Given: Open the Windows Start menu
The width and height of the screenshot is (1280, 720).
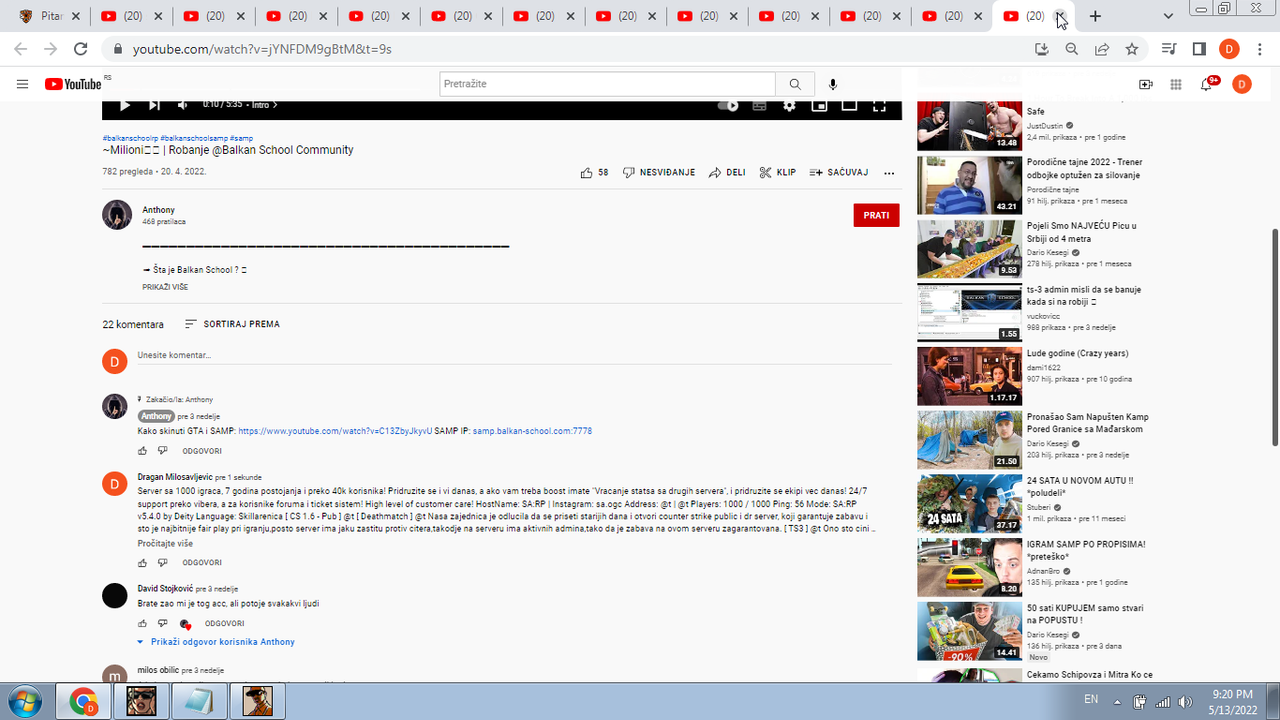Looking at the screenshot, I should [23, 700].
